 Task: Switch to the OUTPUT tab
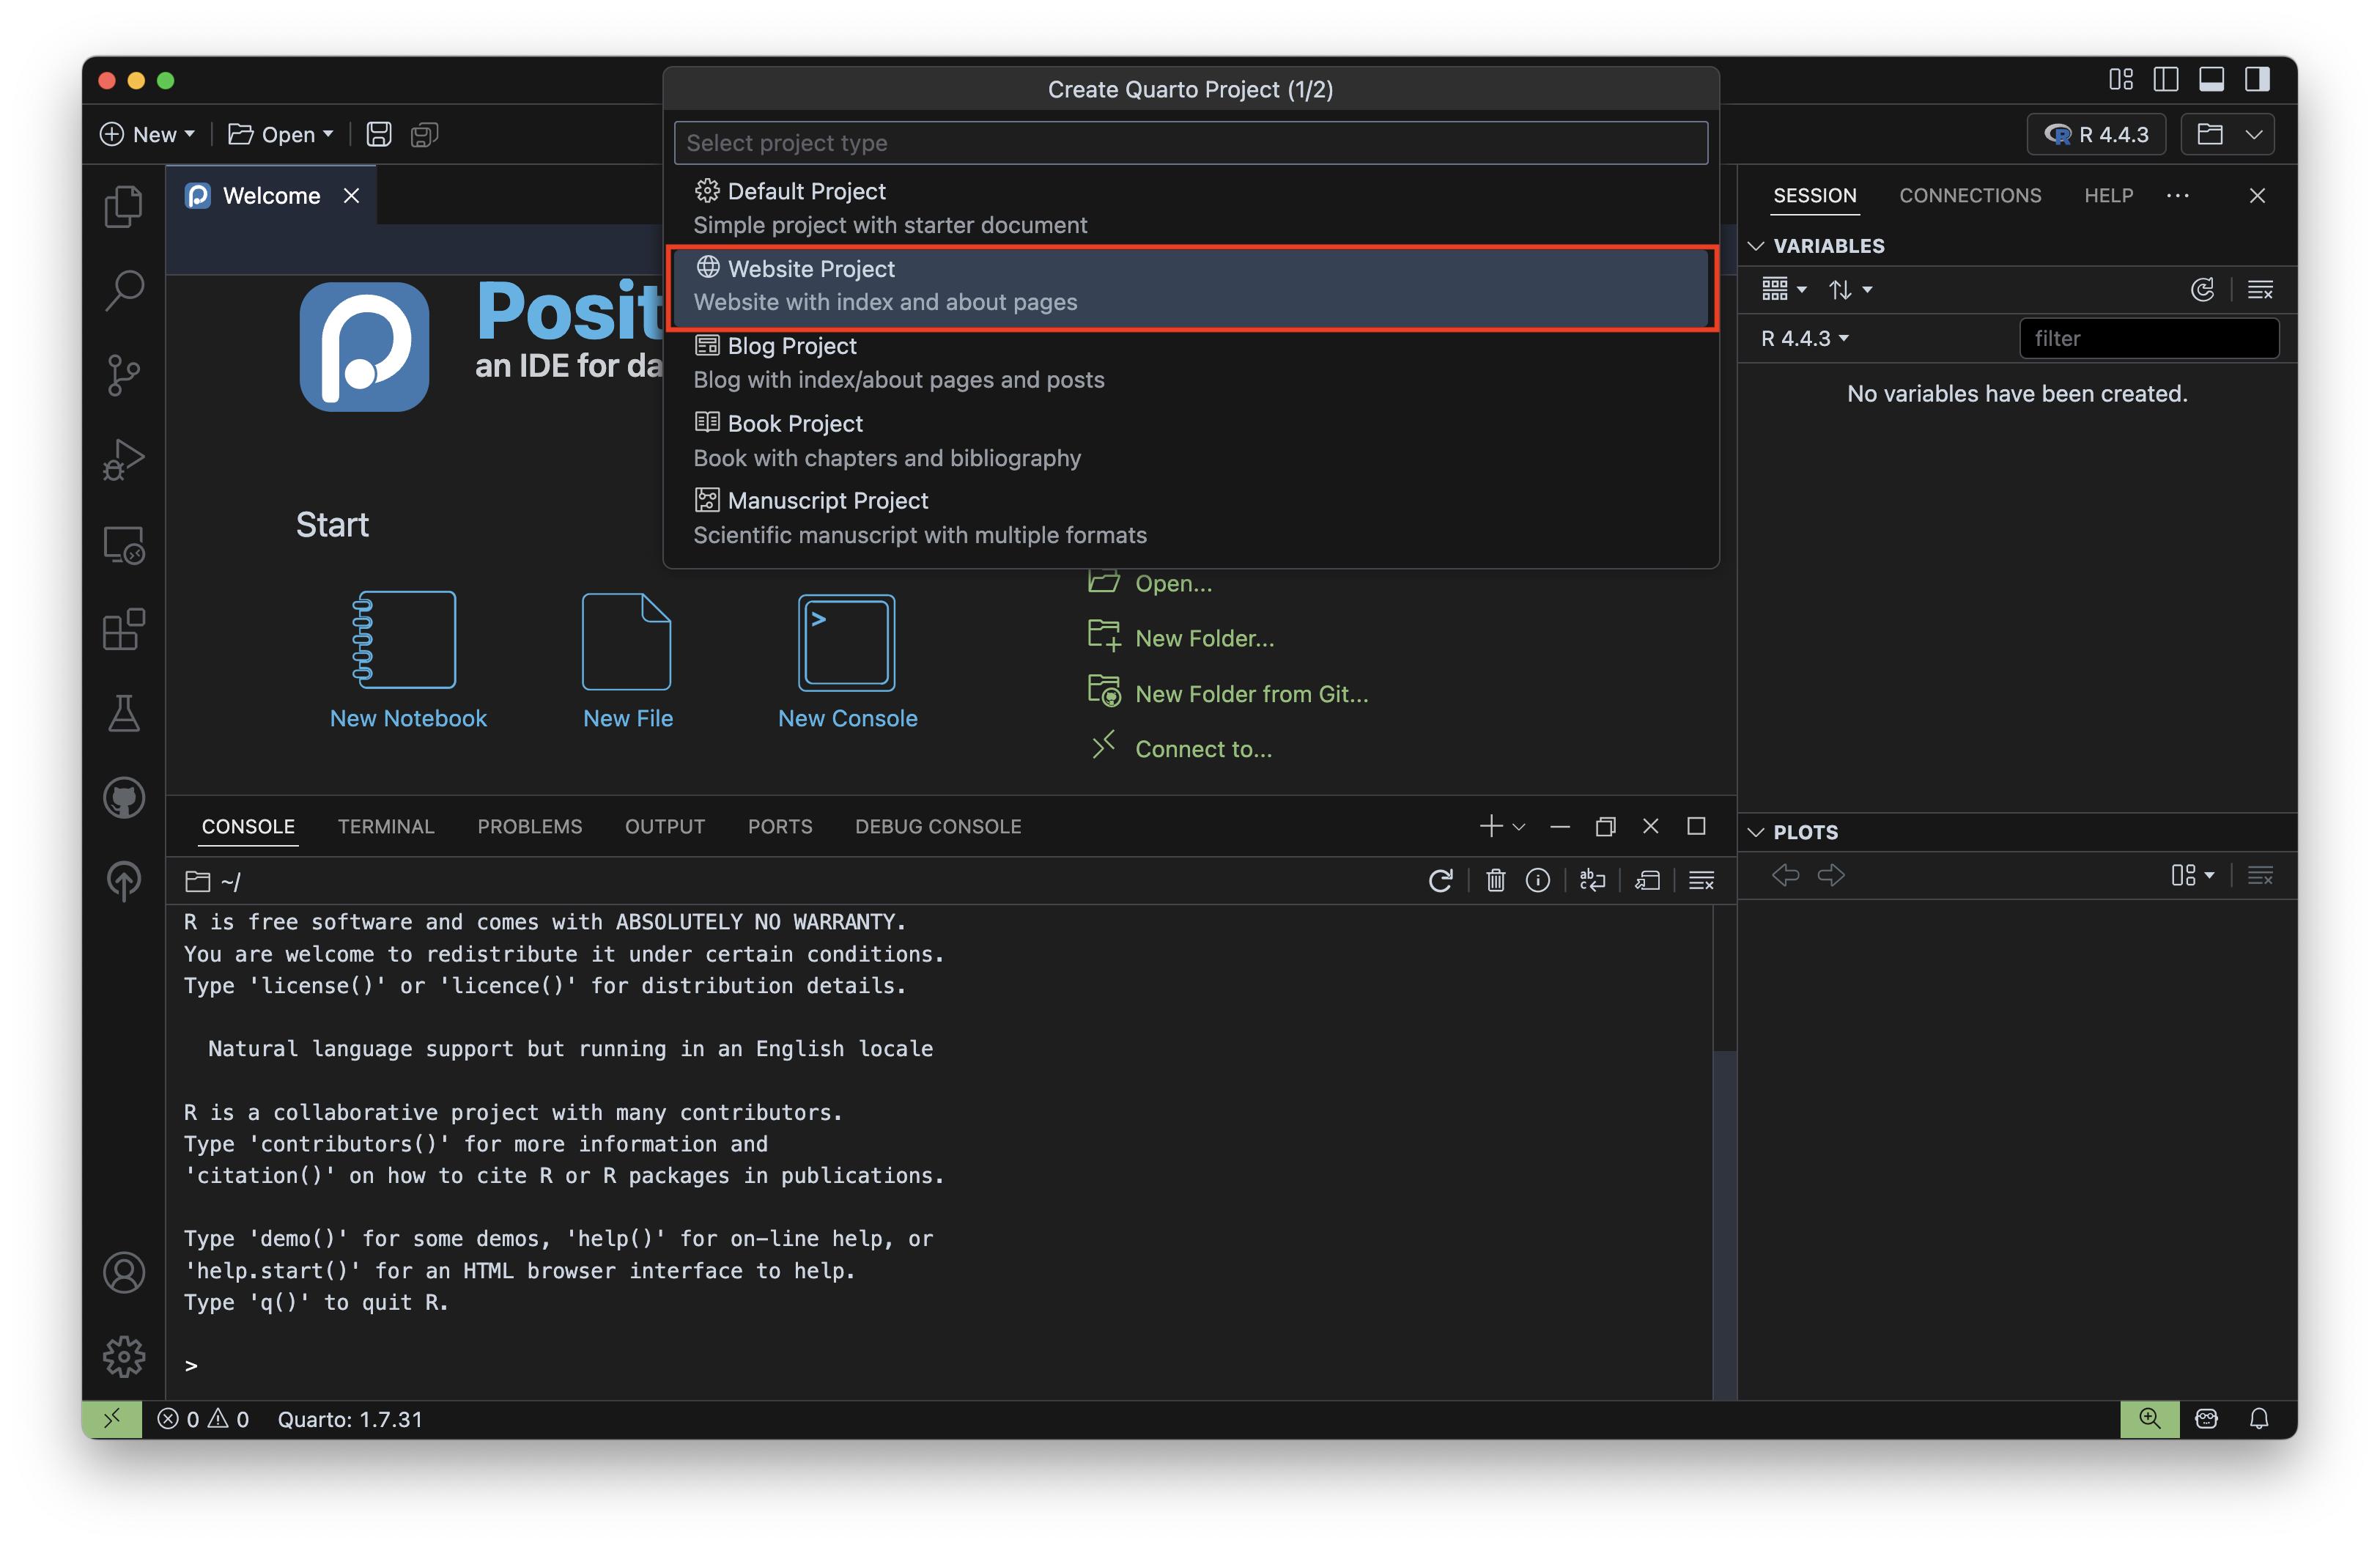(665, 826)
